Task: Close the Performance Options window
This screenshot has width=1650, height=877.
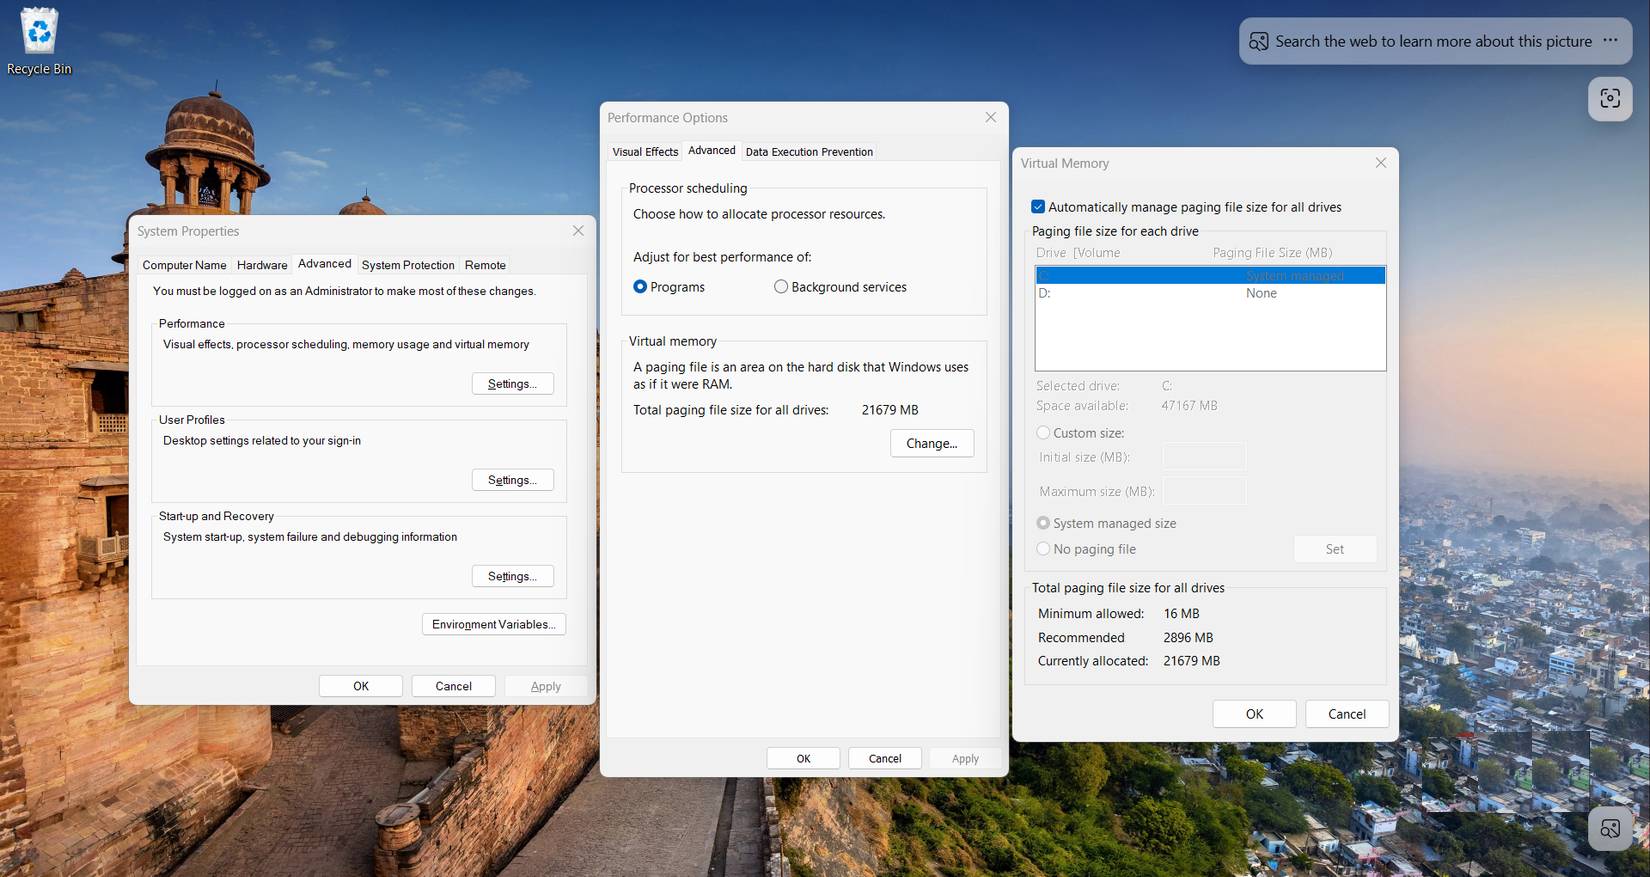Action: tap(990, 117)
